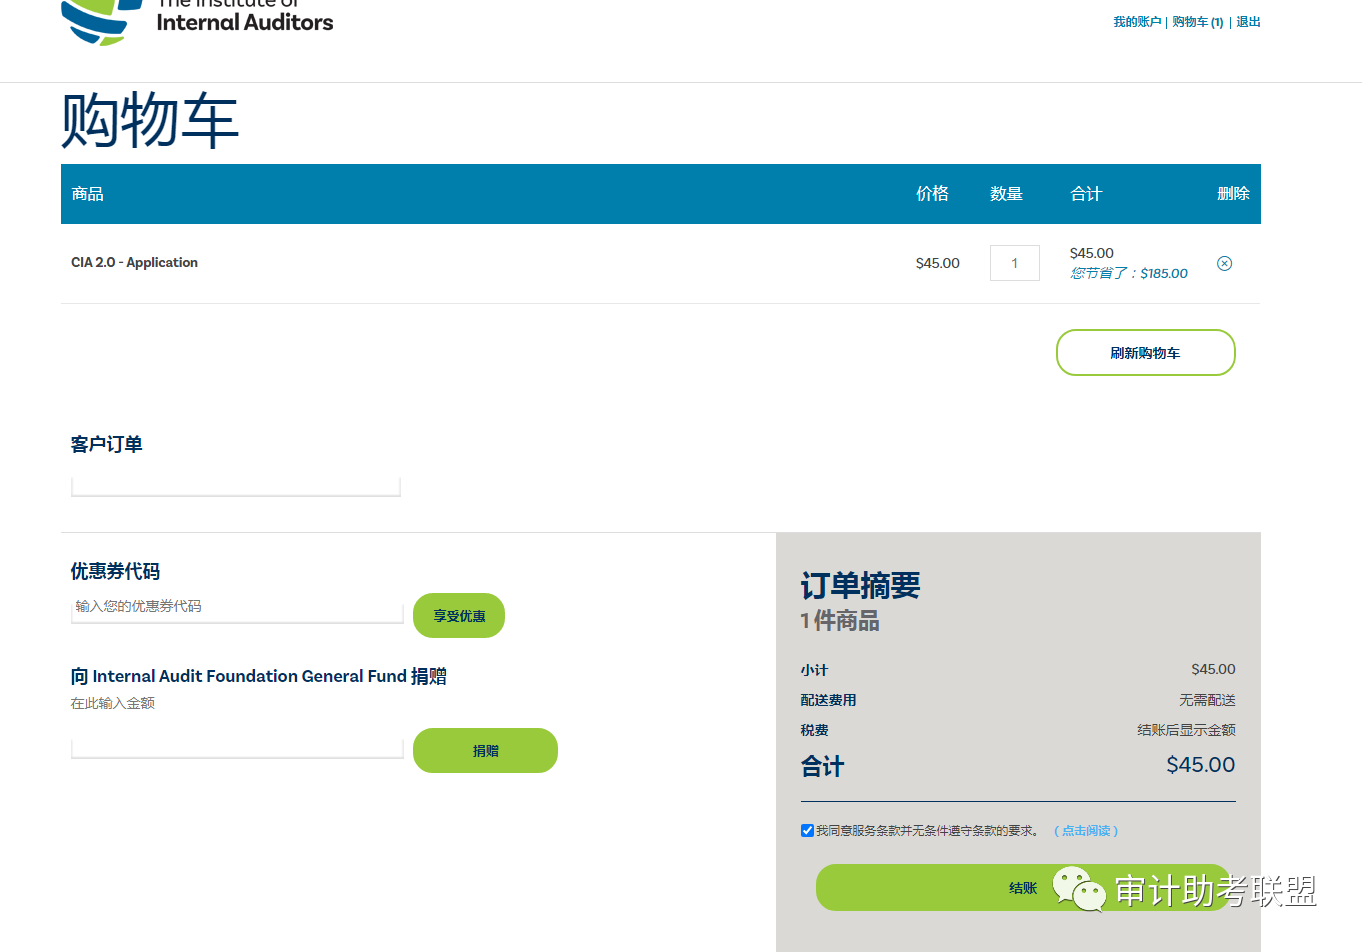Screen dimensions: 1362x952
Task: Open 点击阅读 terms link
Action: (x=1086, y=831)
